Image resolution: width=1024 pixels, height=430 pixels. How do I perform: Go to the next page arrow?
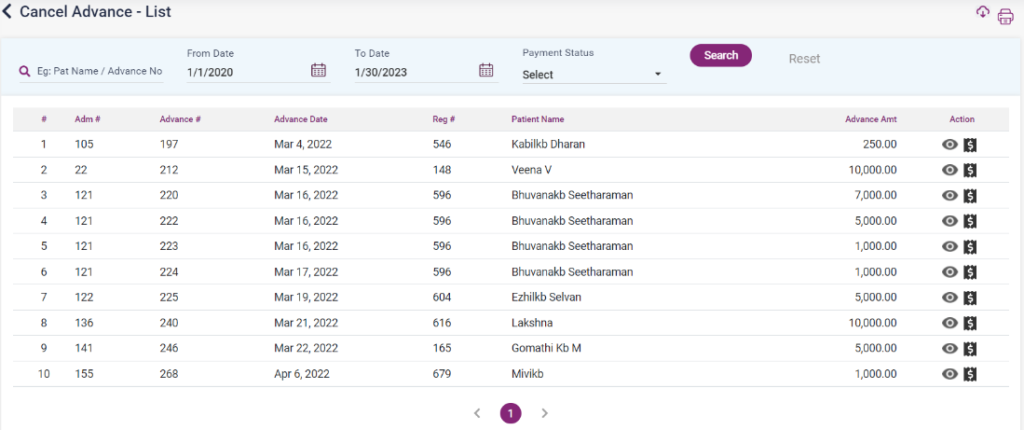[x=544, y=413]
